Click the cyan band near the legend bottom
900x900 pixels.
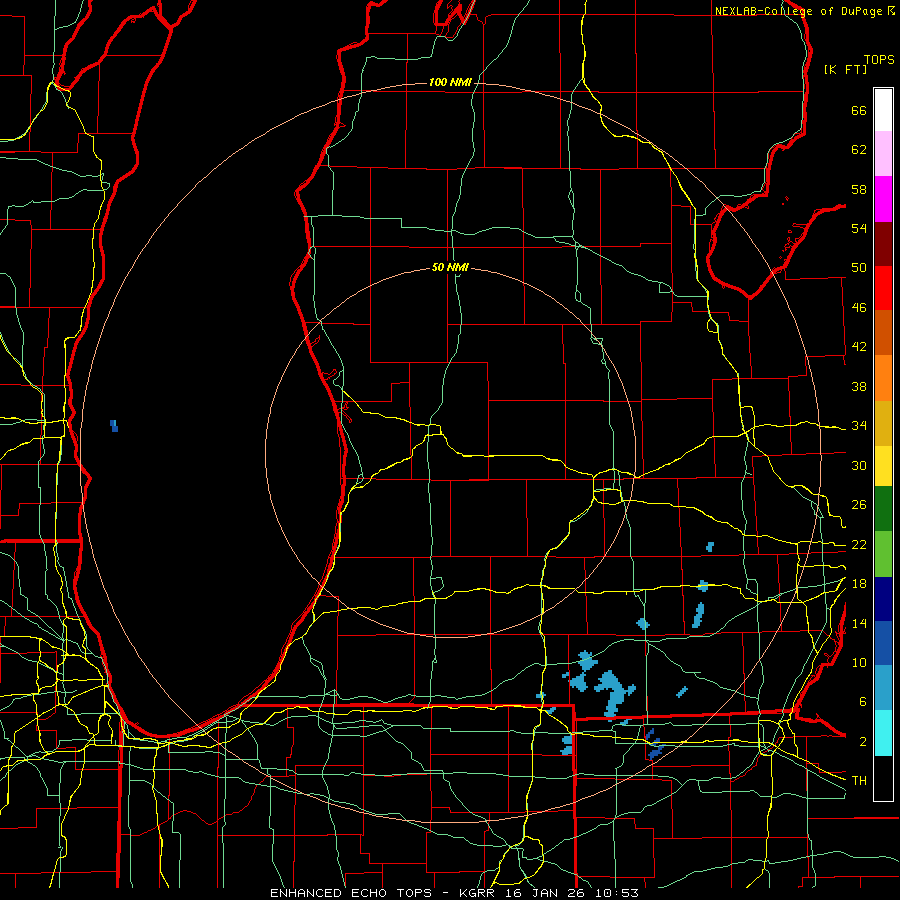tap(883, 733)
